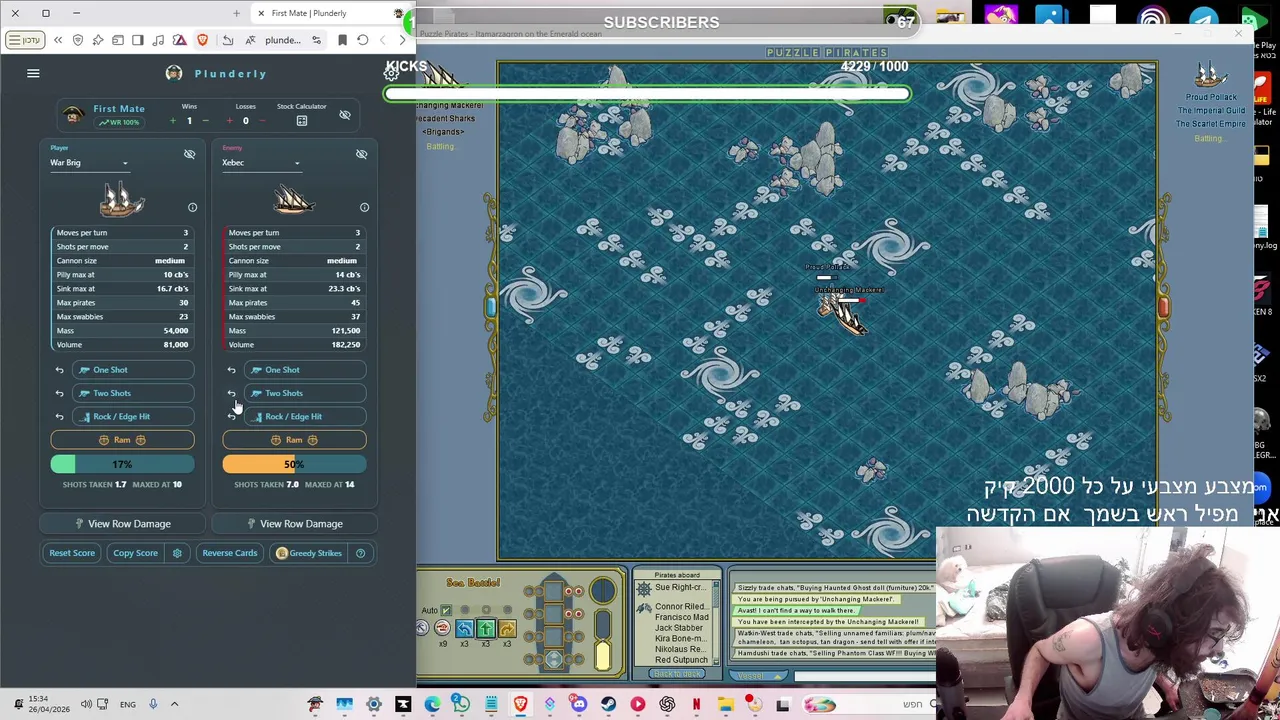Open the overlay settings gear near KICKS
Screen dimensions: 1280x720
coord(391,73)
